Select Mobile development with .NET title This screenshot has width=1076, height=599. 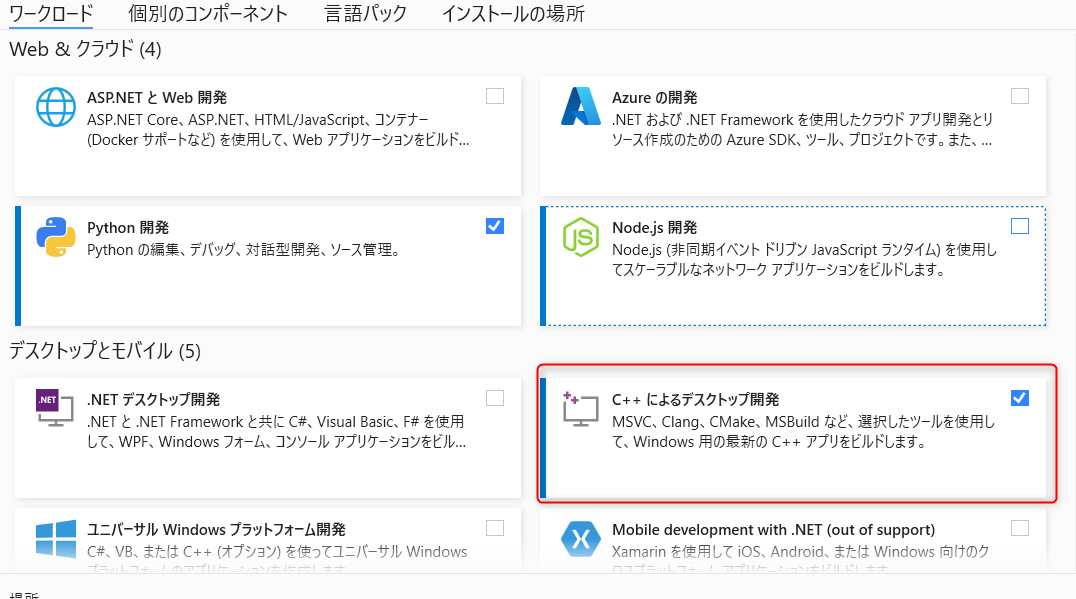point(773,530)
